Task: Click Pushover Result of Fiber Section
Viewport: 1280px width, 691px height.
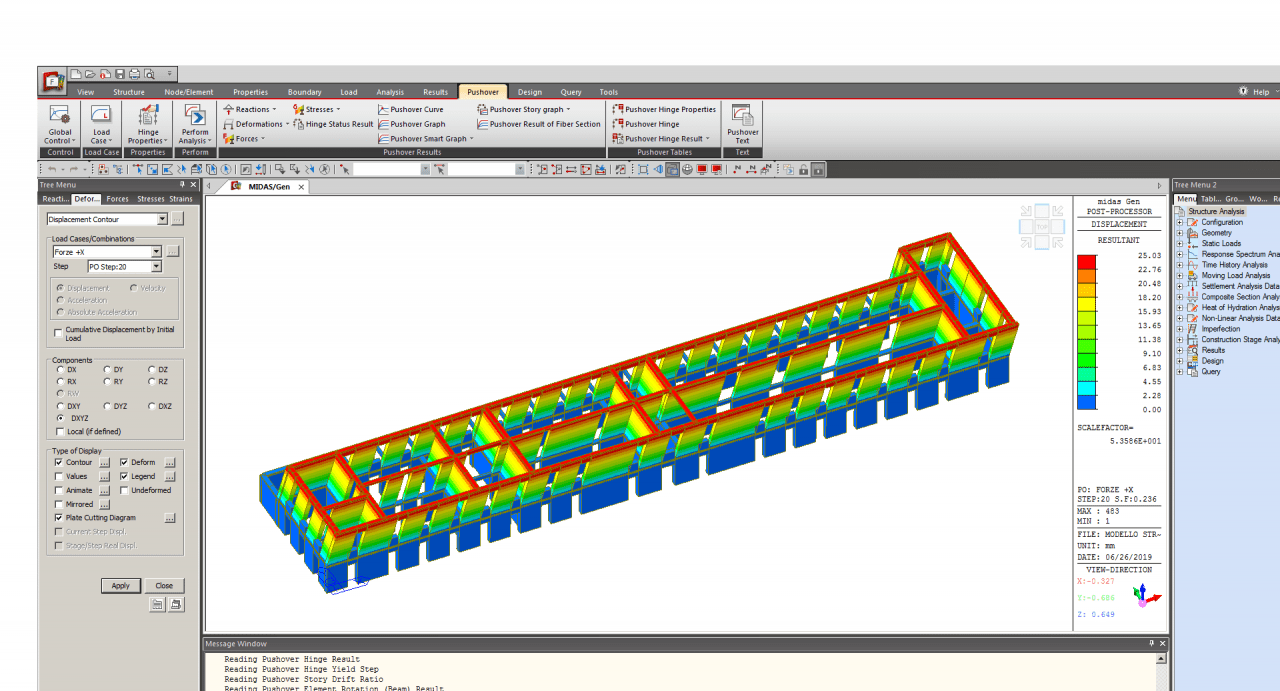Action: click(483, 124)
